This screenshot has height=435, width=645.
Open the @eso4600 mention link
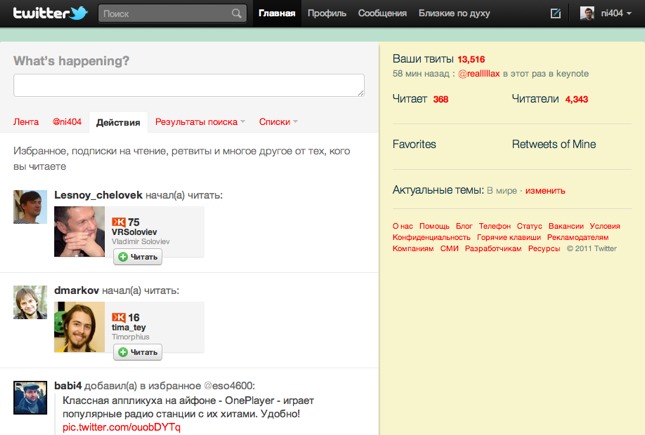pyautogui.click(x=229, y=386)
